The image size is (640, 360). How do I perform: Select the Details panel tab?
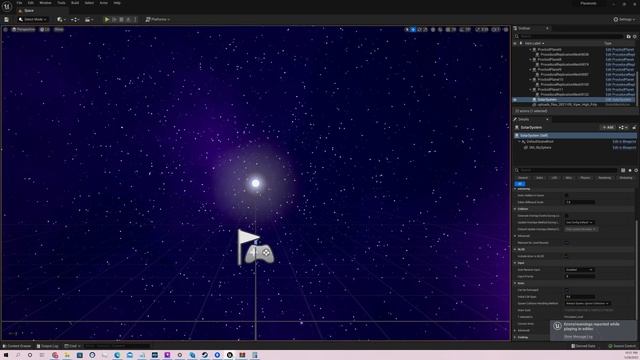(524, 119)
